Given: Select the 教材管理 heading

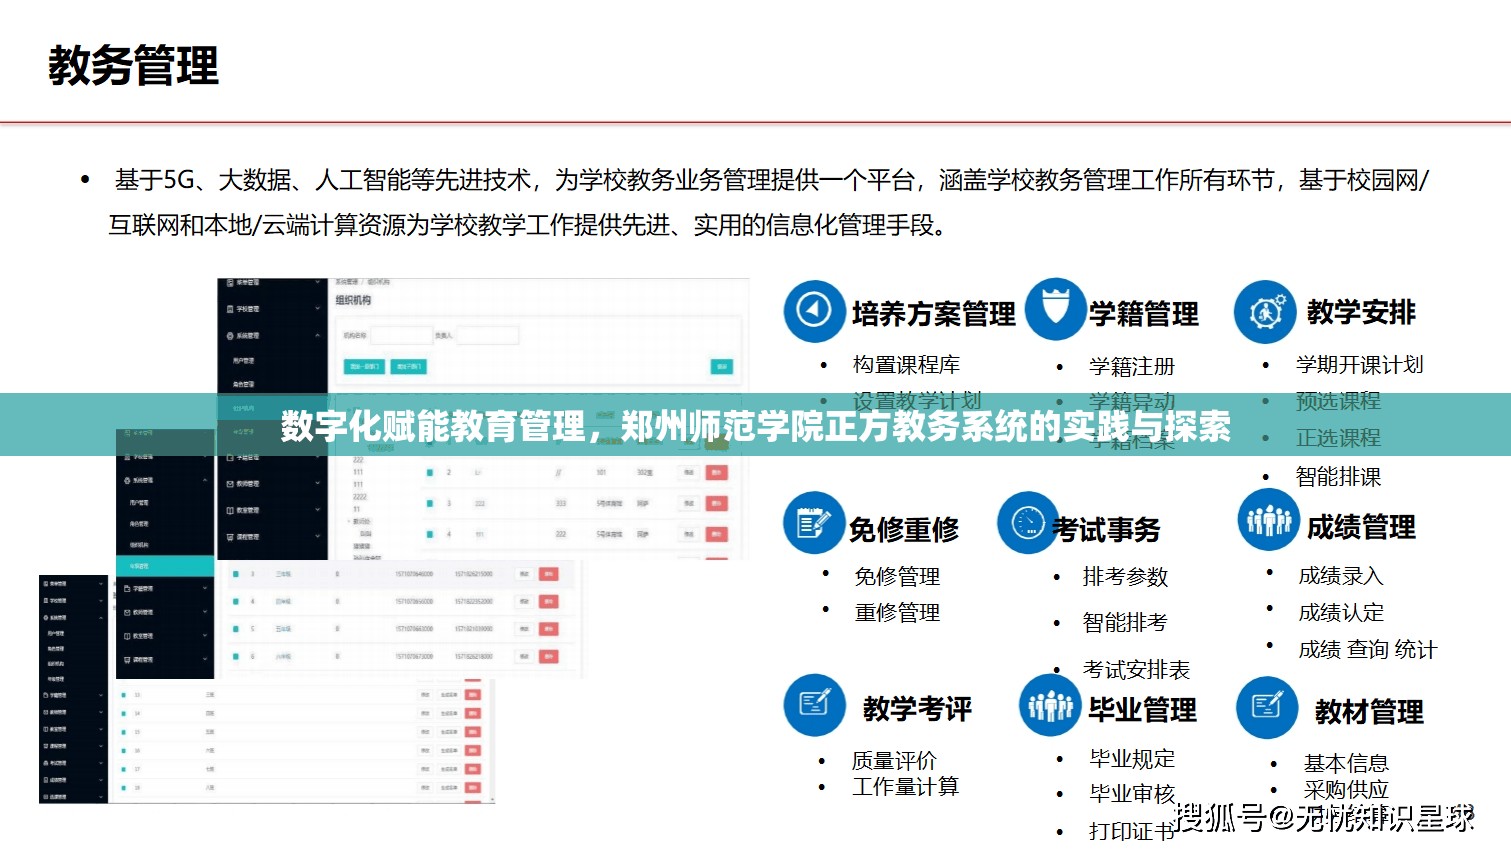Looking at the screenshot, I should click(1369, 712).
